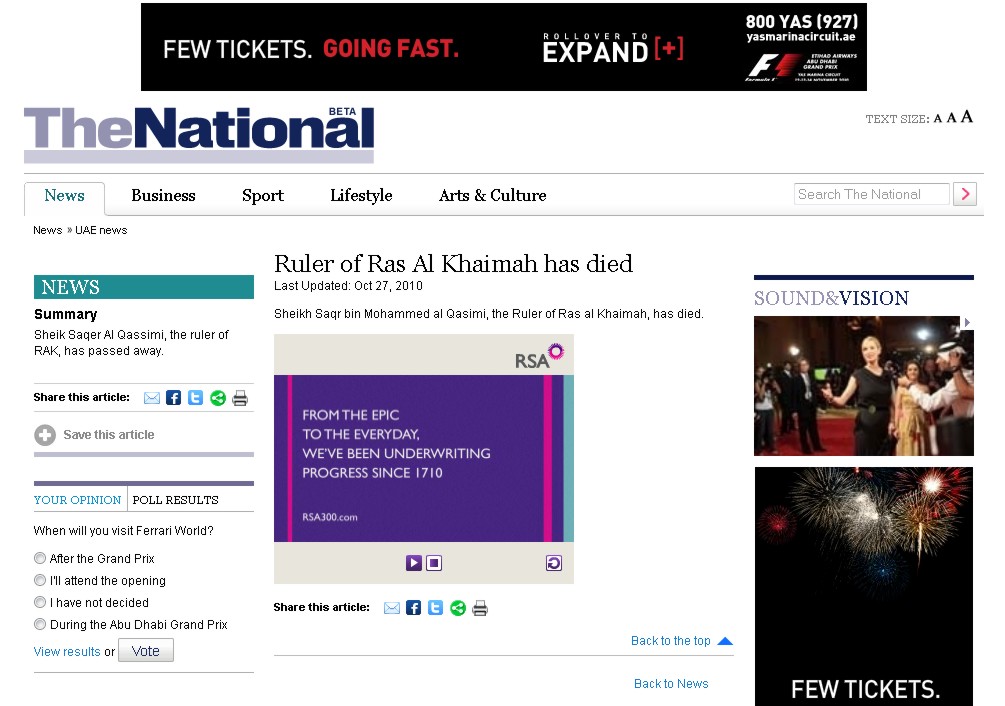1005x706 pixels.
Task: Open the Sport section
Action: tap(263, 195)
